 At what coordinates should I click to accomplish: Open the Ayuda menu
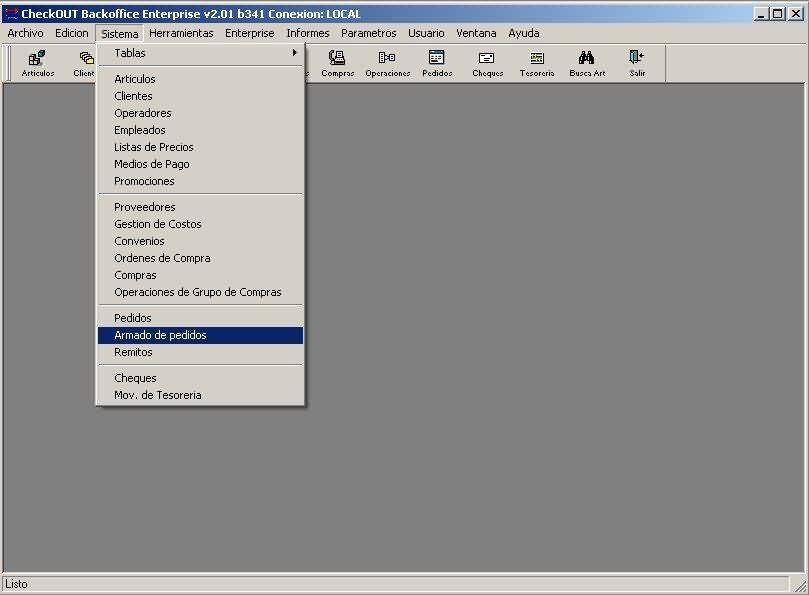point(524,33)
